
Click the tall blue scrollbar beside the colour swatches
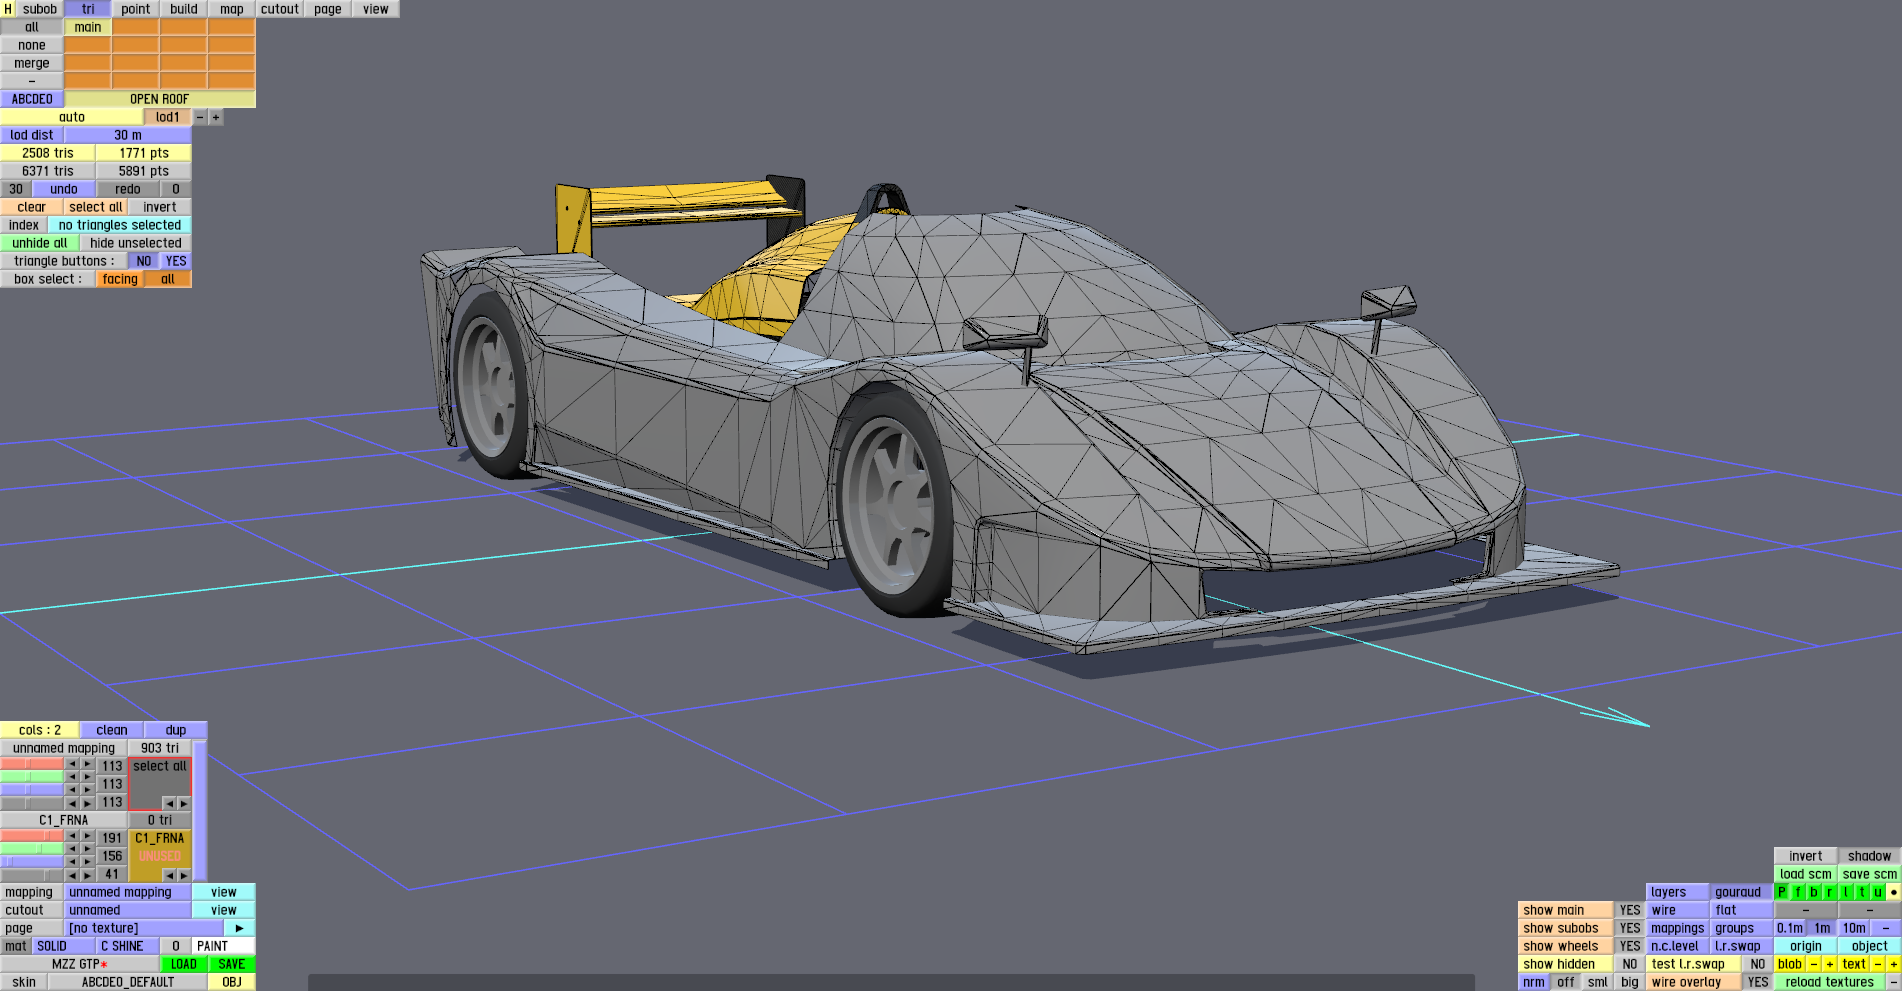click(200, 811)
